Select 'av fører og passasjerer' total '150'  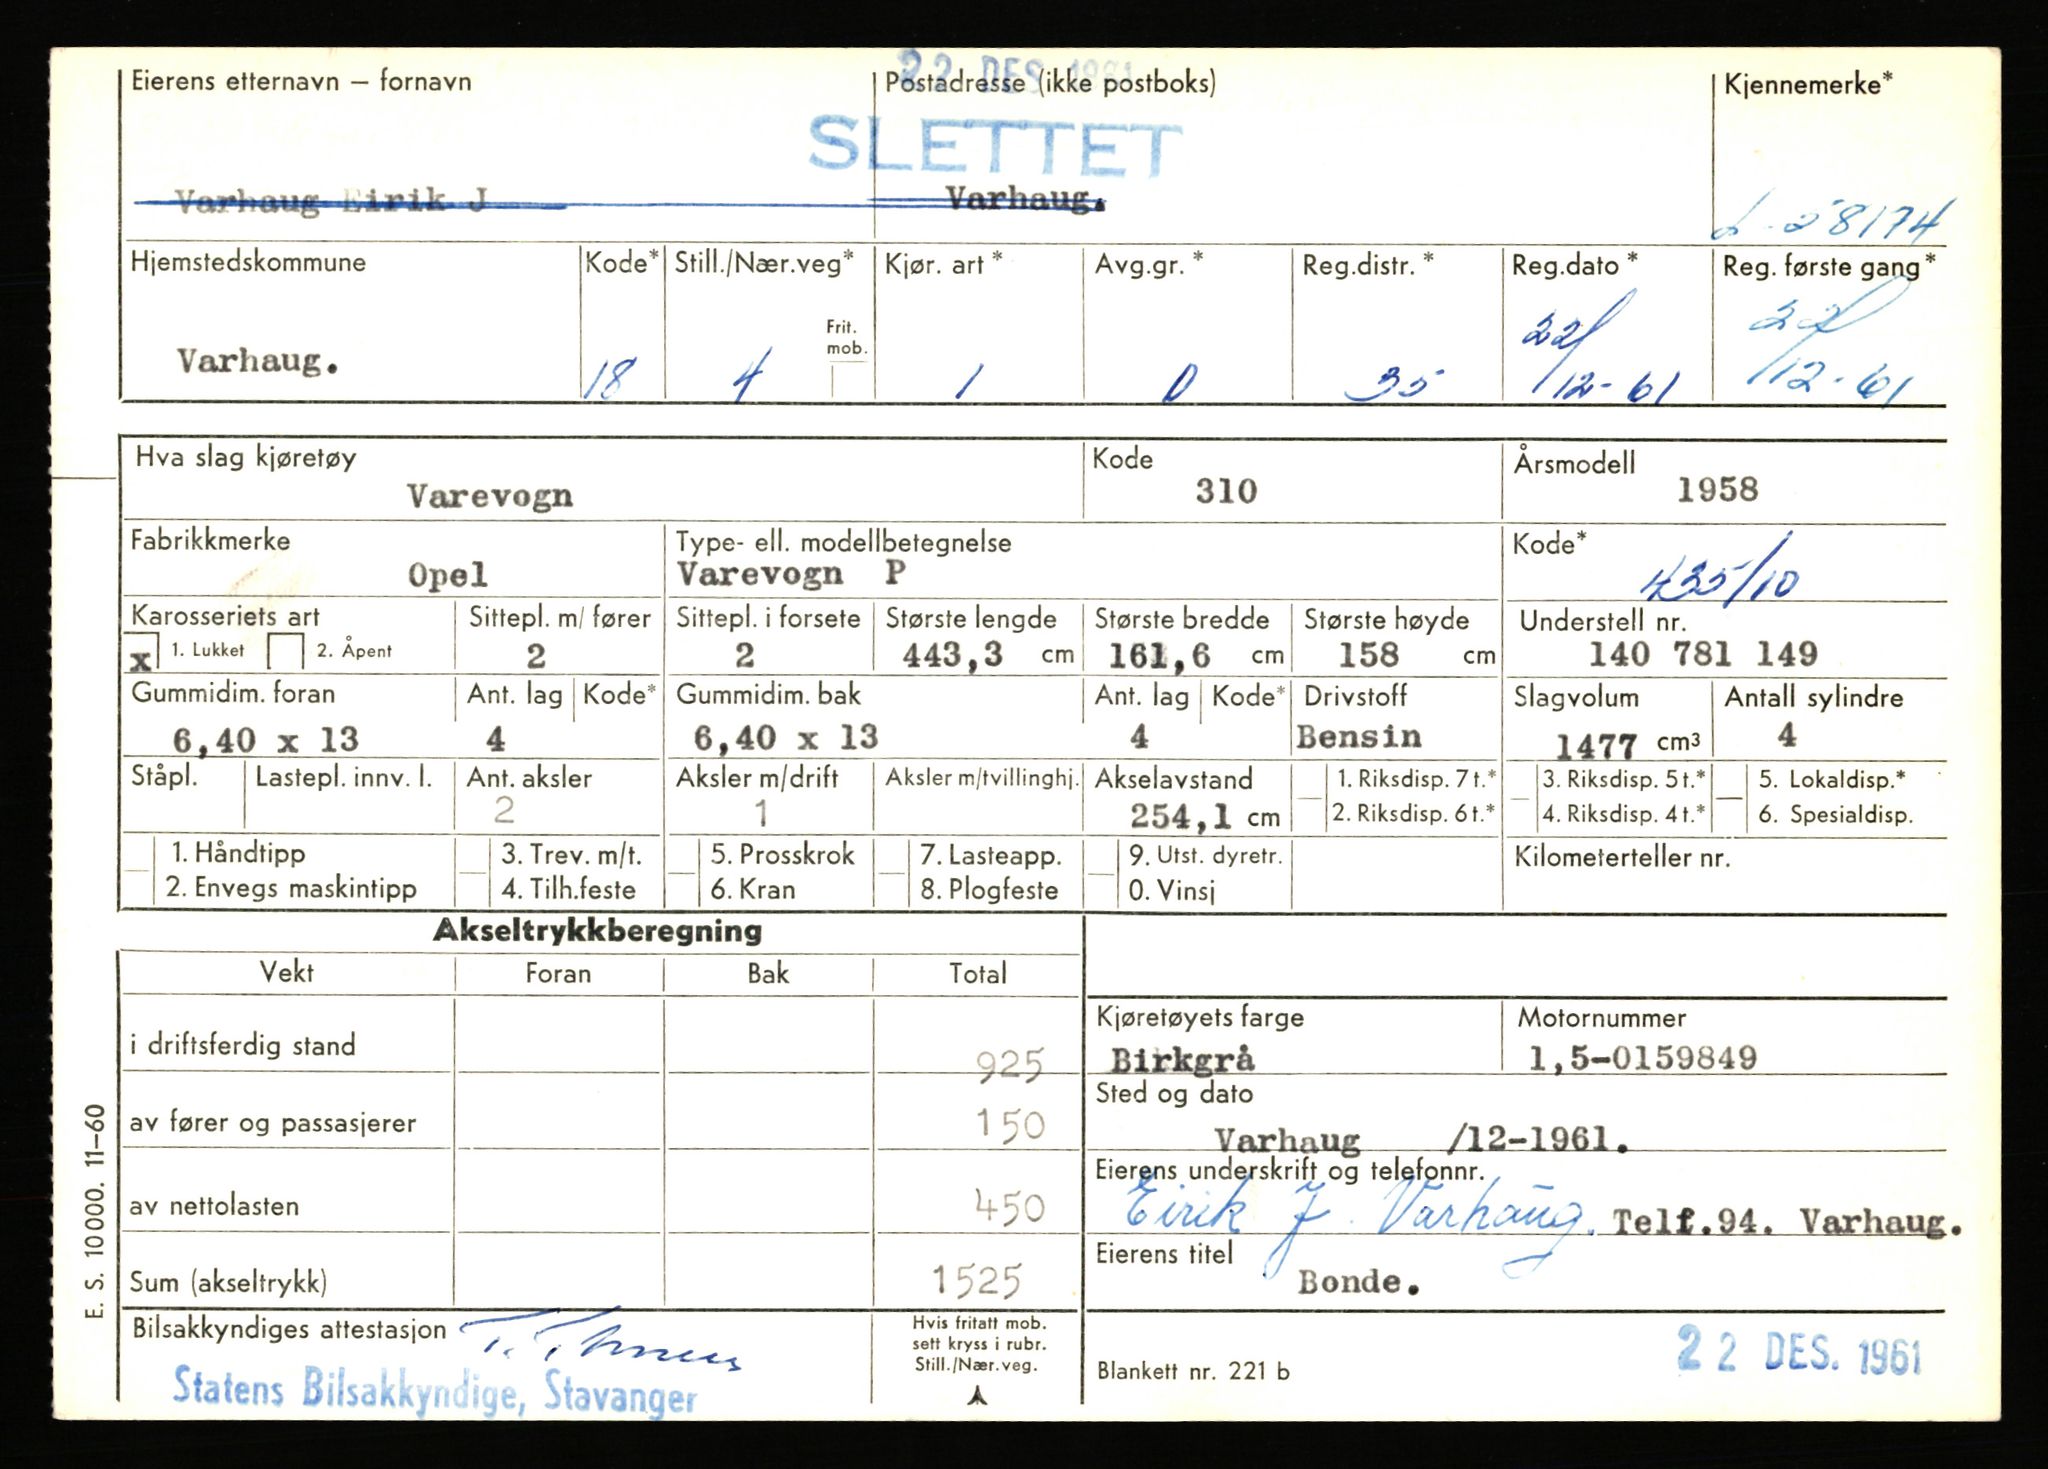point(1010,1126)
